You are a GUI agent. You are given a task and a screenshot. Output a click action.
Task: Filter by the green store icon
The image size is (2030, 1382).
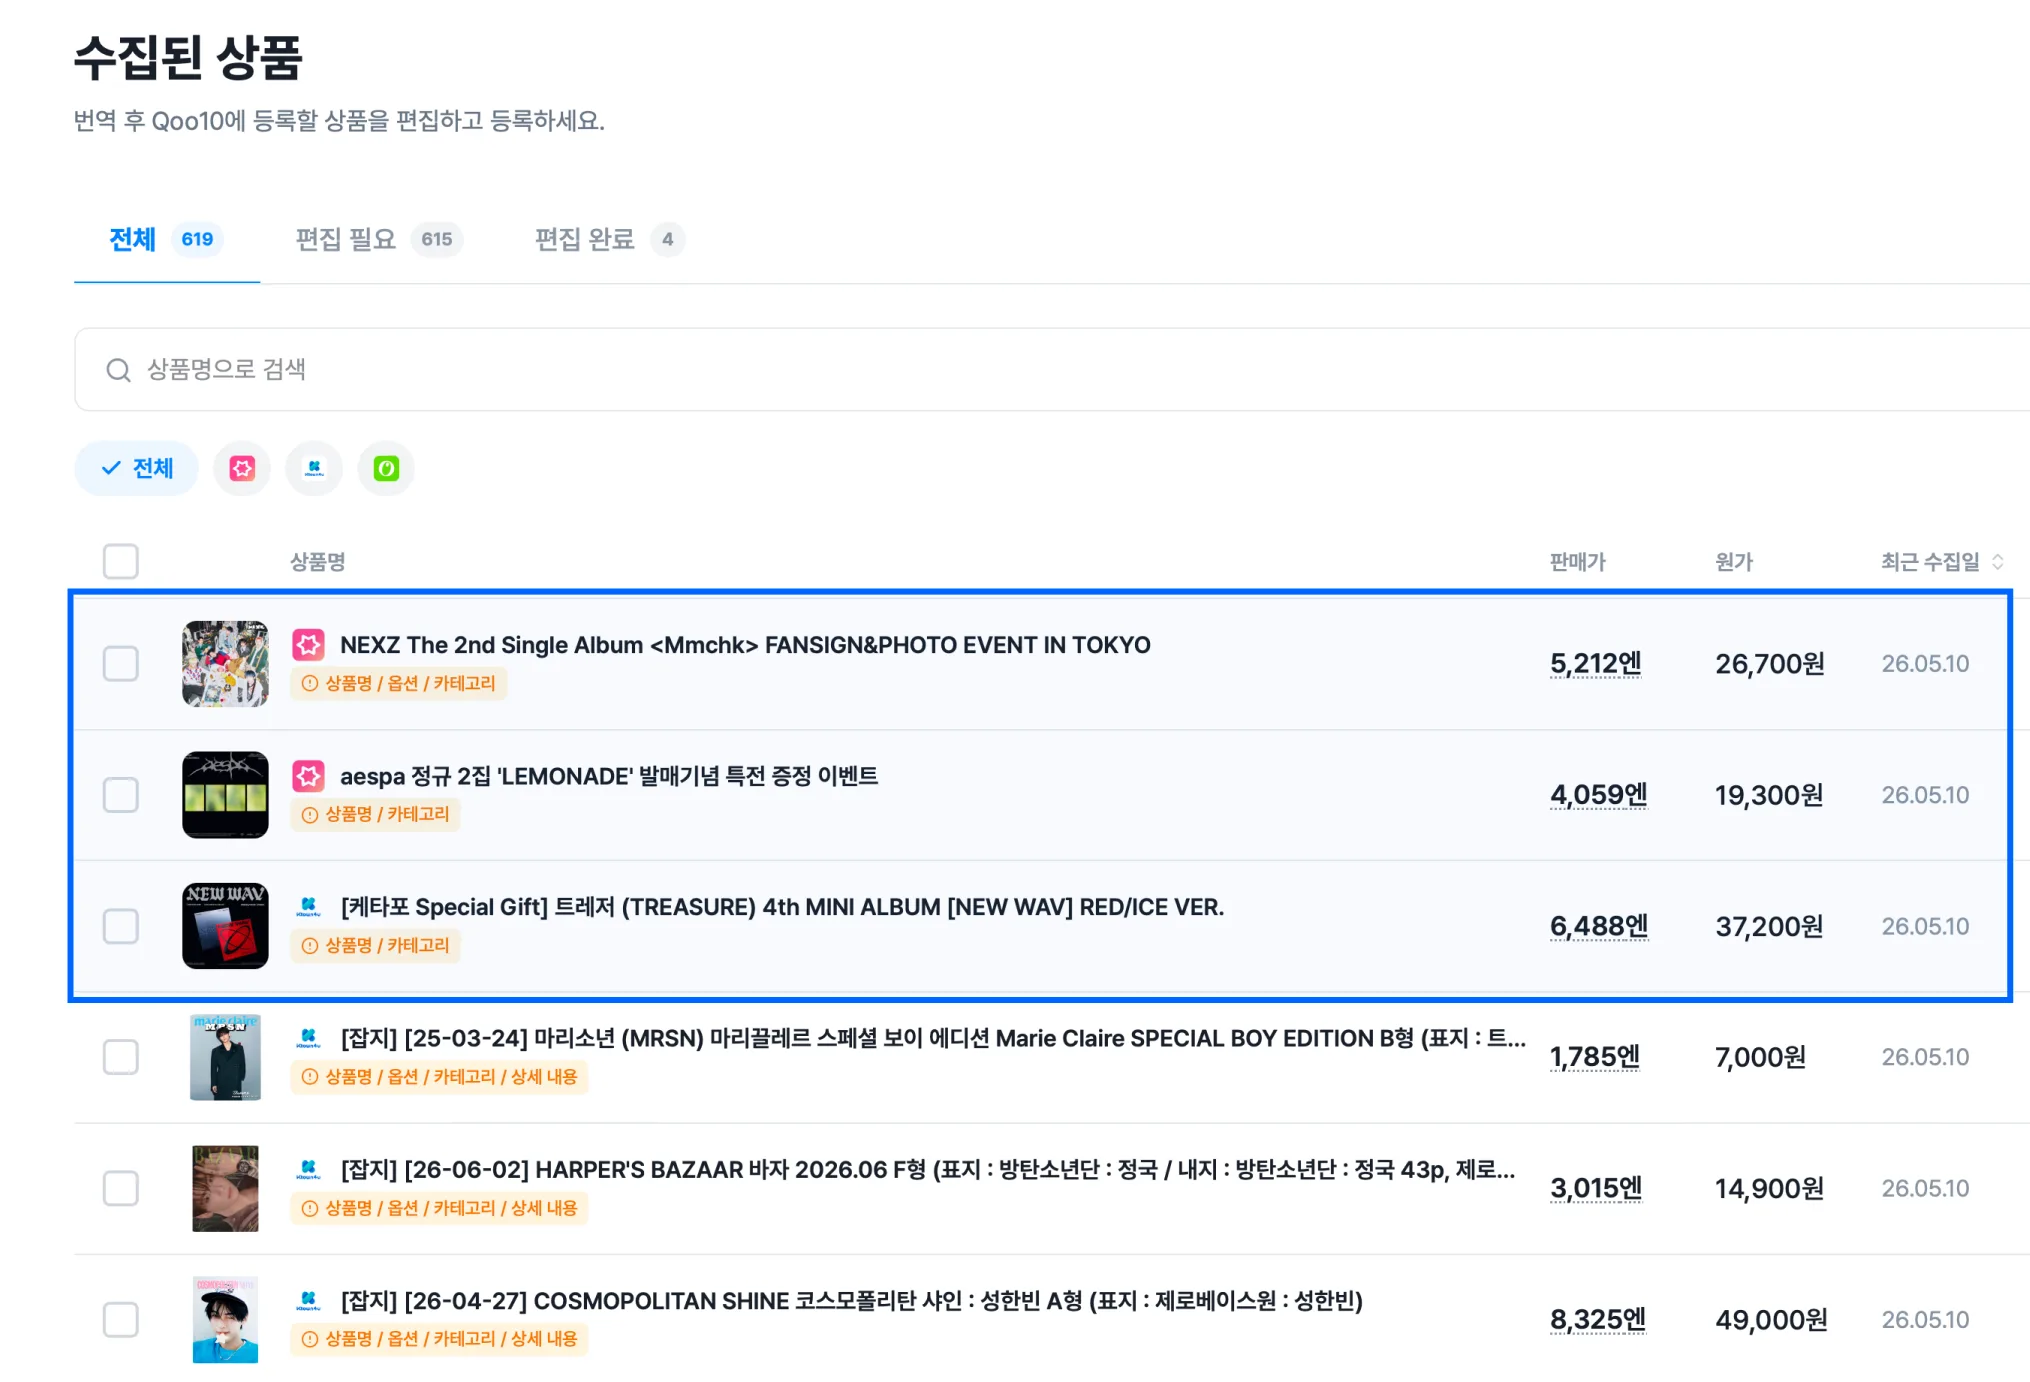click(x=386, y=468)
